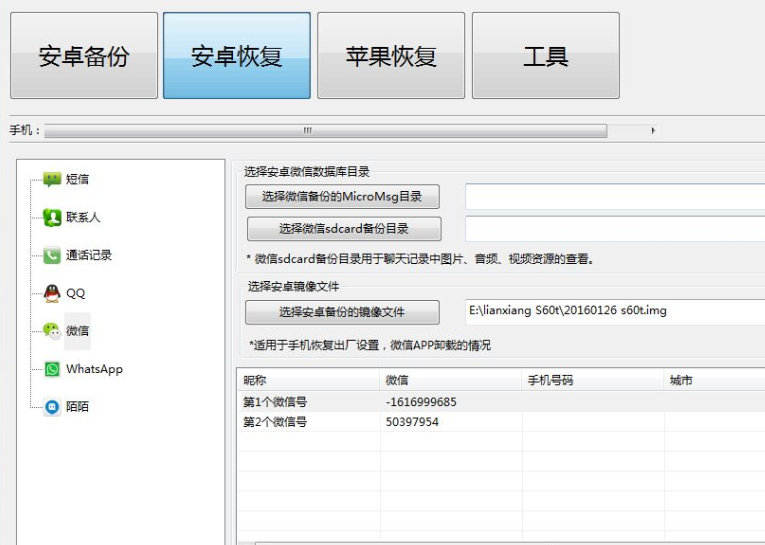Click the value 50397954
This screenshot has width=765, height=545.
412,422
